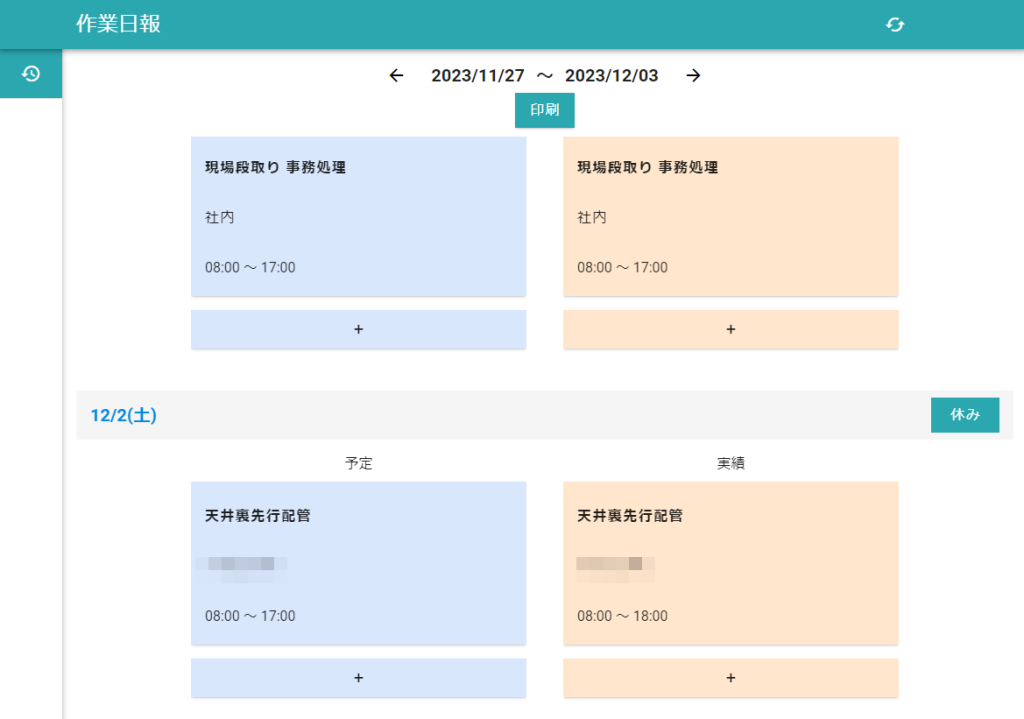The image size is (1024, 719).
Task: Open the orange 現場段取り 事務処理 actual card
Action: (730, 216)
